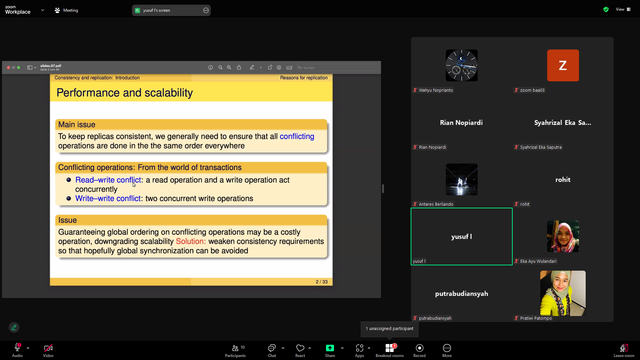Click the green Share screen button
640x360 pixels.
(x=330, y=350)
